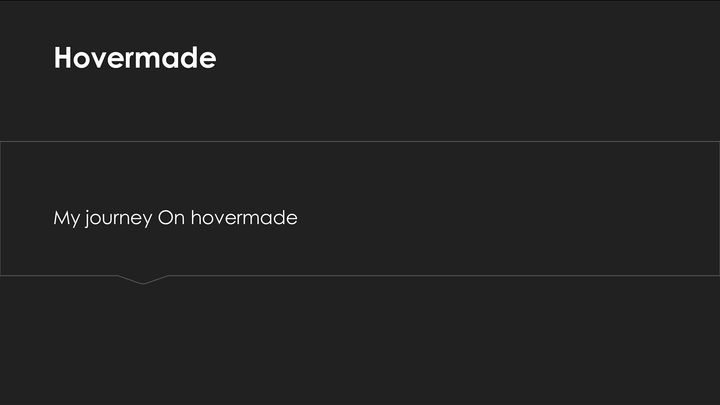The width and height of the screenshot is (720, 405).
Task: Click the bold Hovermade title text
Action: coord(135,58)
